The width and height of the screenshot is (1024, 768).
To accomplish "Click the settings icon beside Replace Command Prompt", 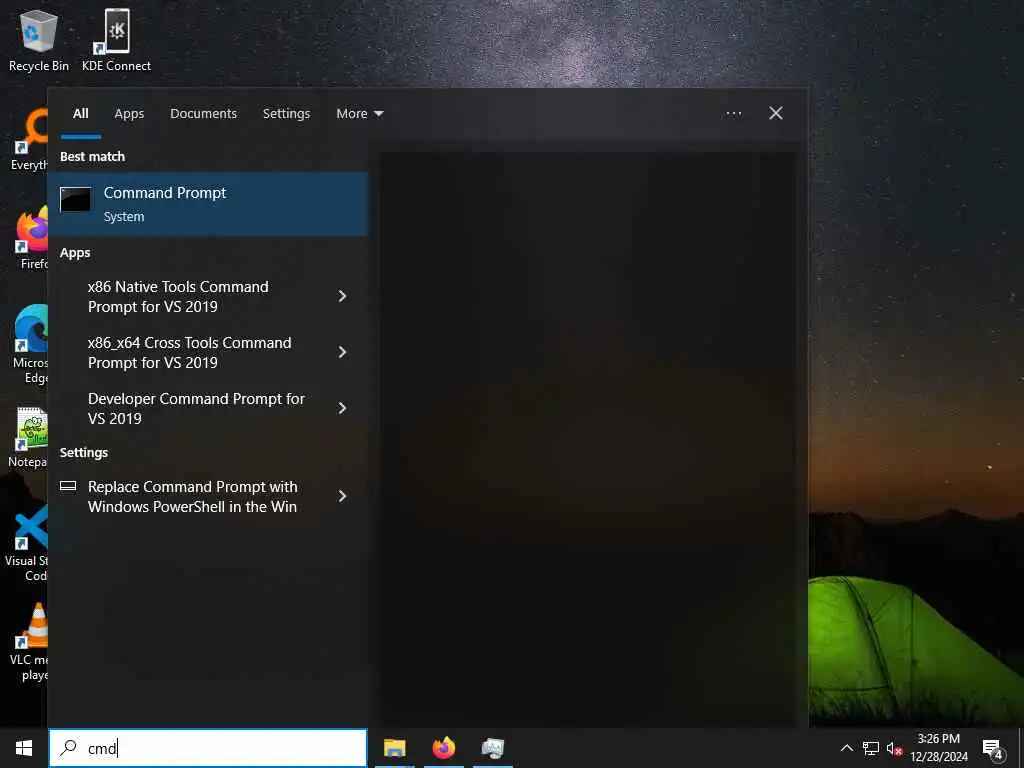I will (68, 486).
